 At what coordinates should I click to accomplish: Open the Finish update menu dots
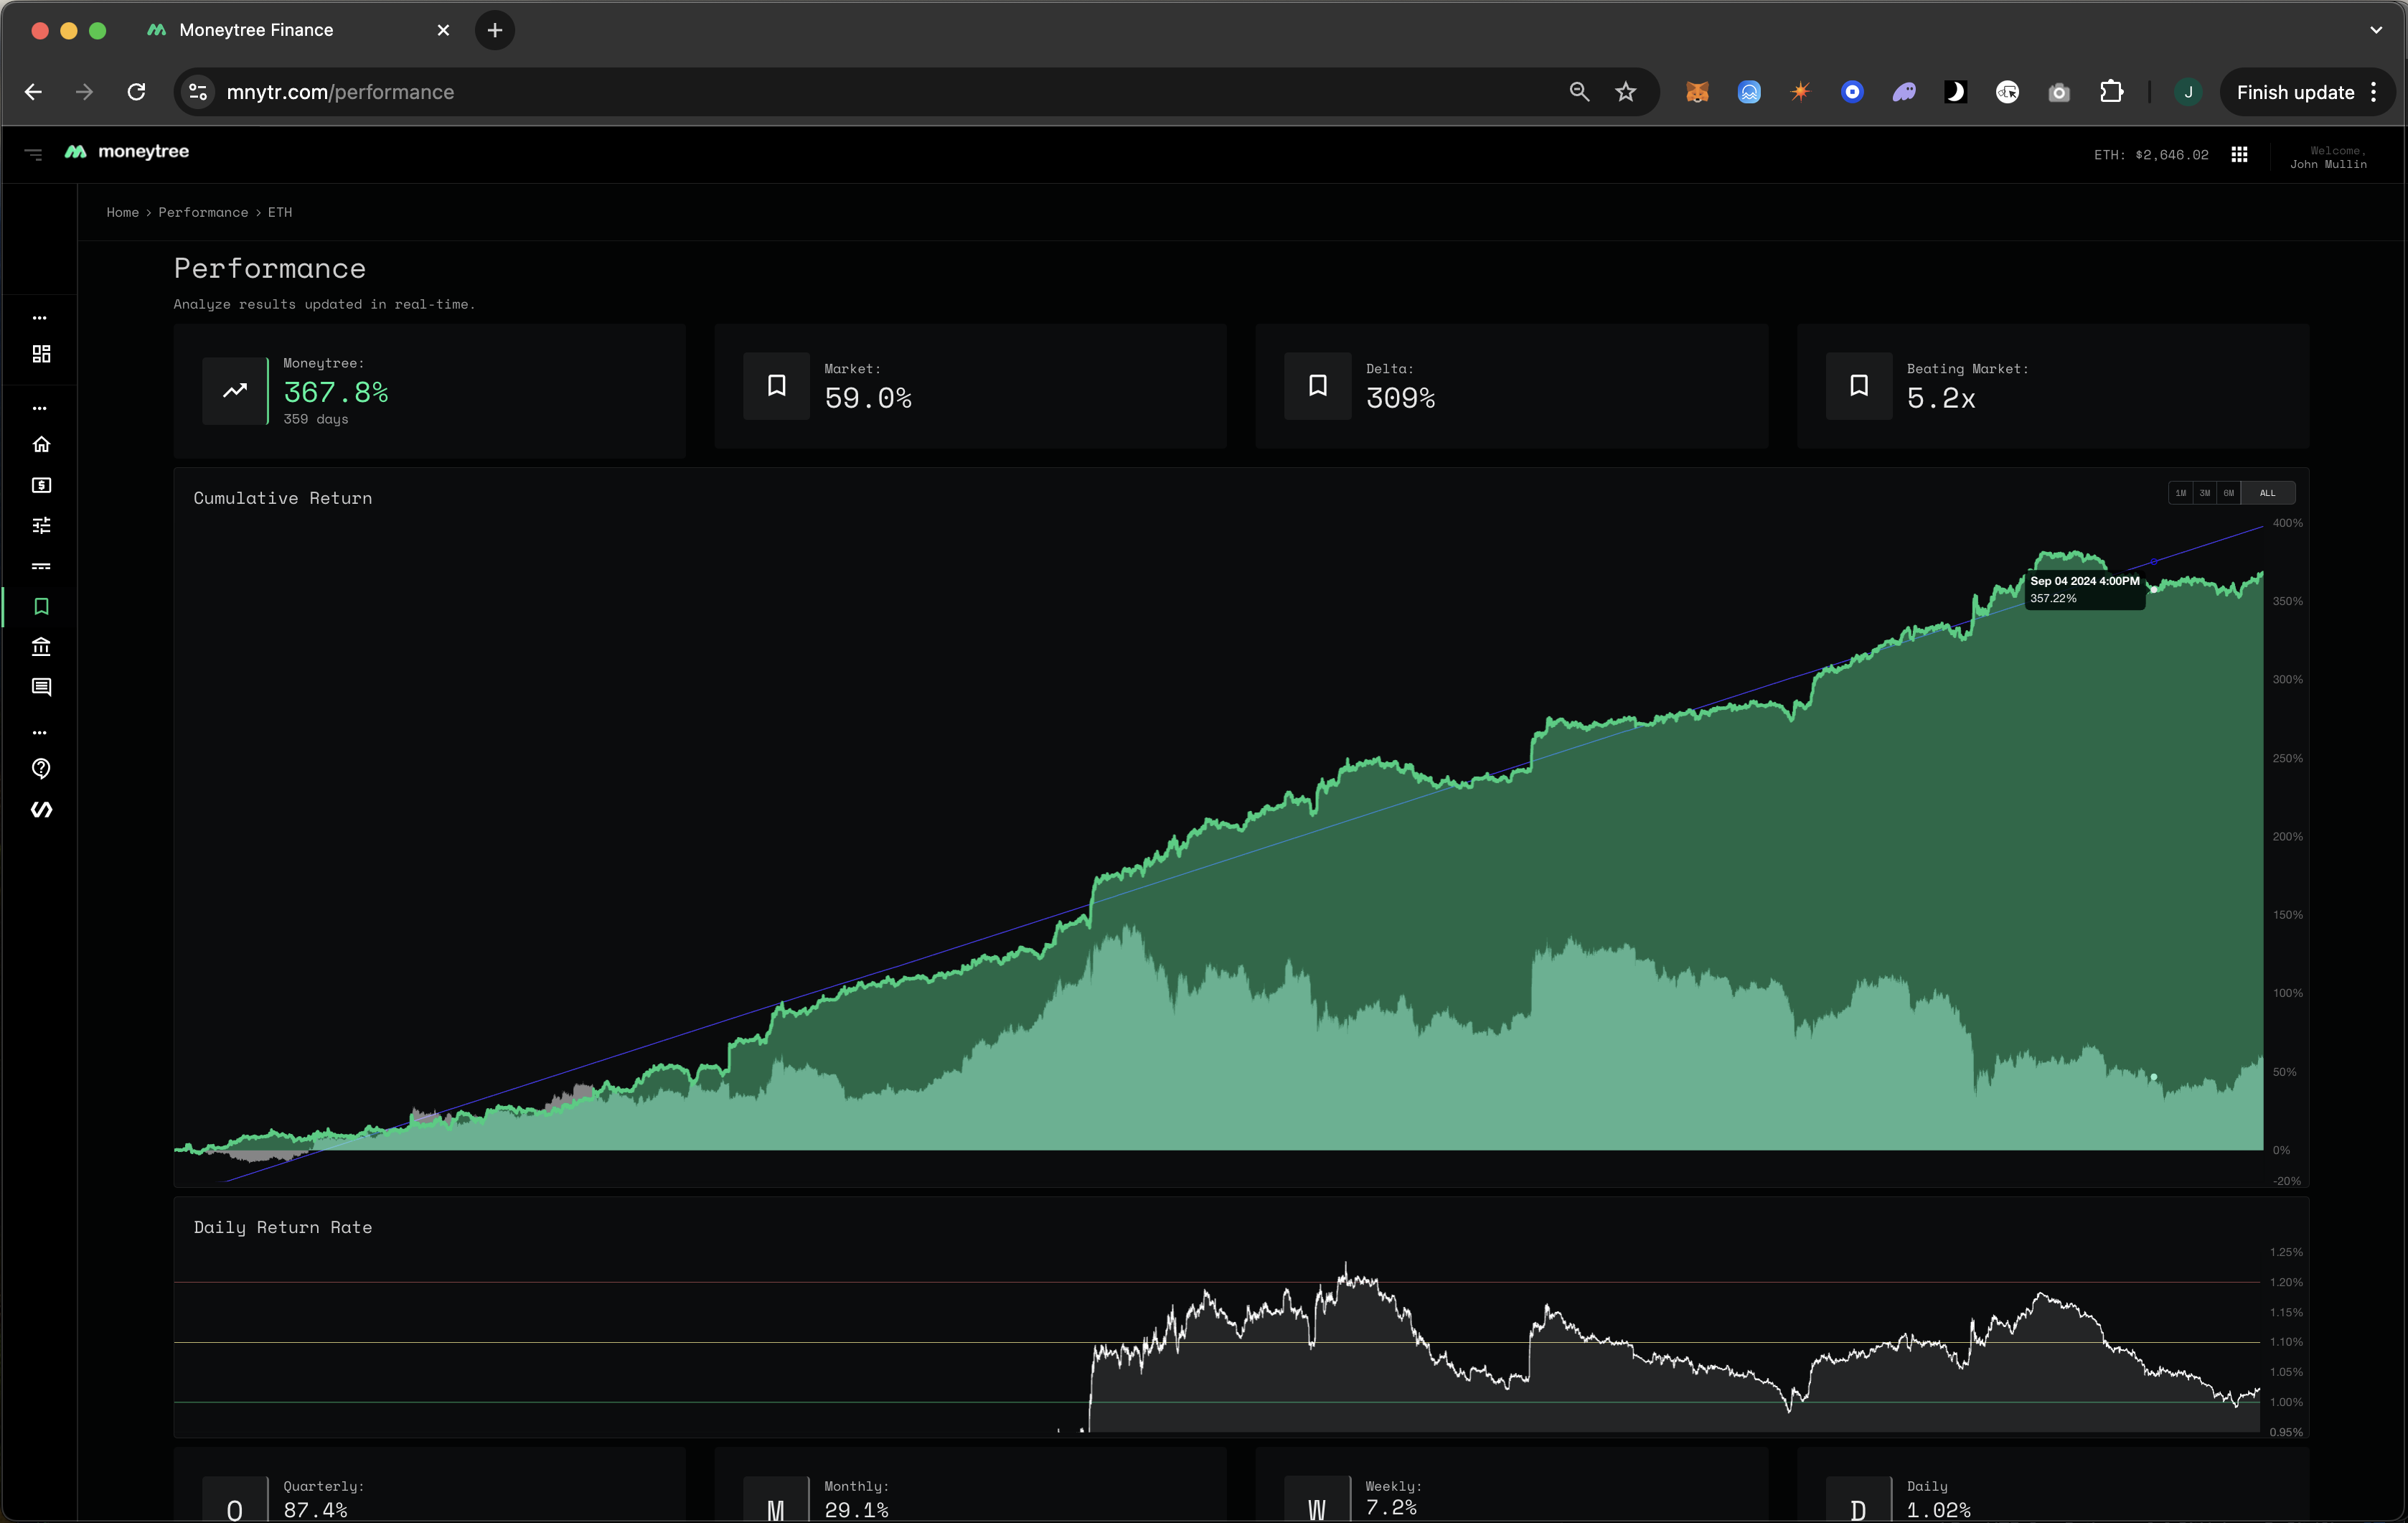point(2374,92)
